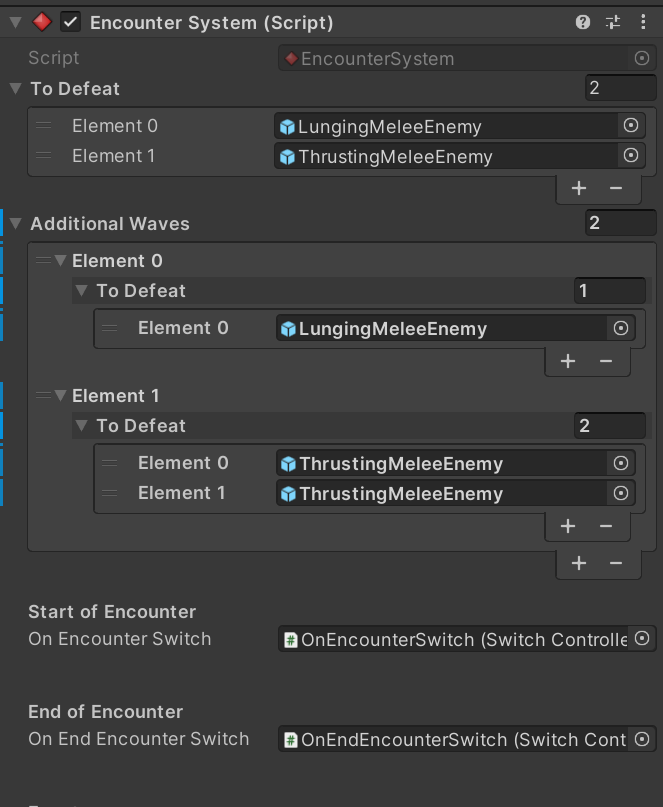Toggle Encounter System component enabled checkbox
The height and width of the screenshot is (807, 663).
(71, 22)
